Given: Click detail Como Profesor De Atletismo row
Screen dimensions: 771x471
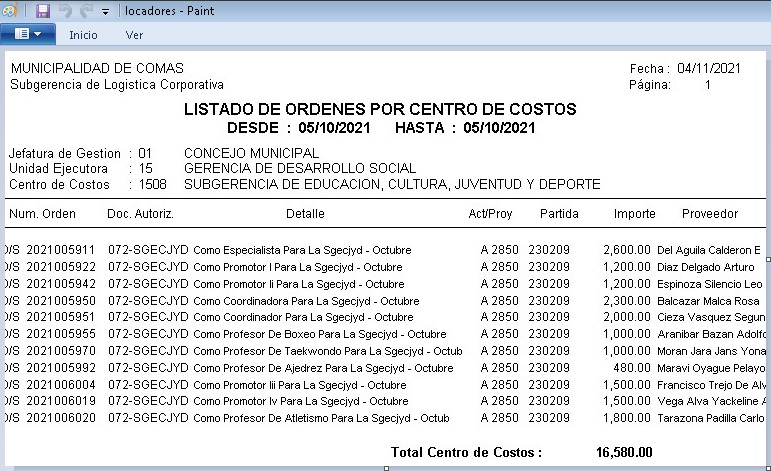Looking at the screenshot, I should [321, 418].
